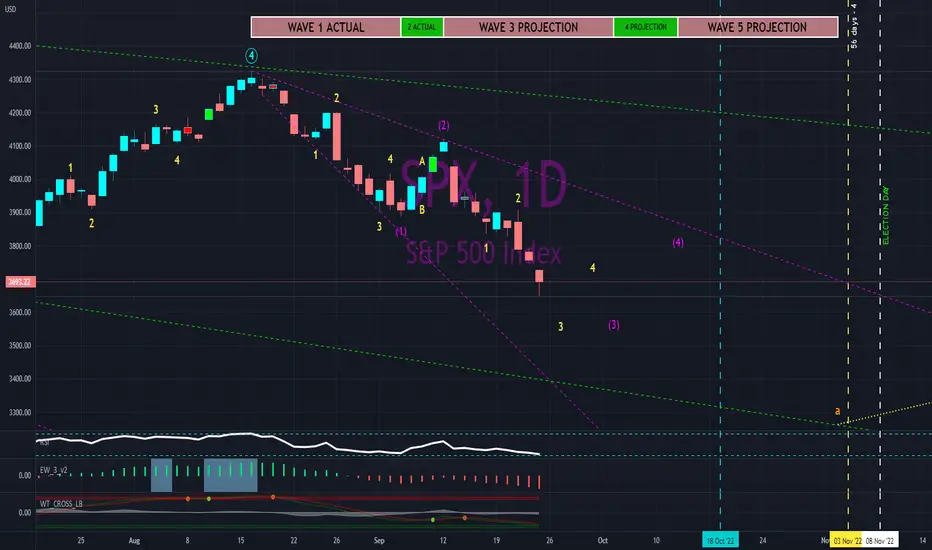Click the Oct label on time axis
Viewport: 932px width, 550px height.
click(x=603, y=540)
